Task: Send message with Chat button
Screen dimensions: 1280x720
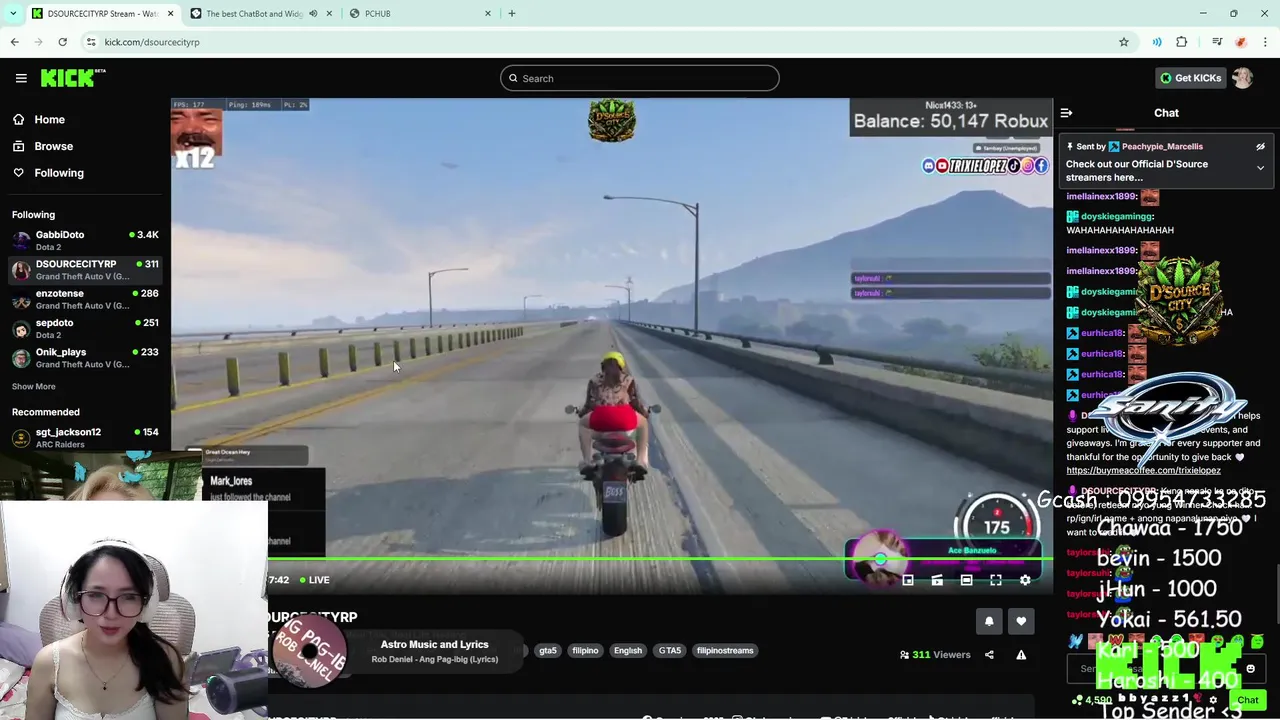Action: coord(1248,700)
